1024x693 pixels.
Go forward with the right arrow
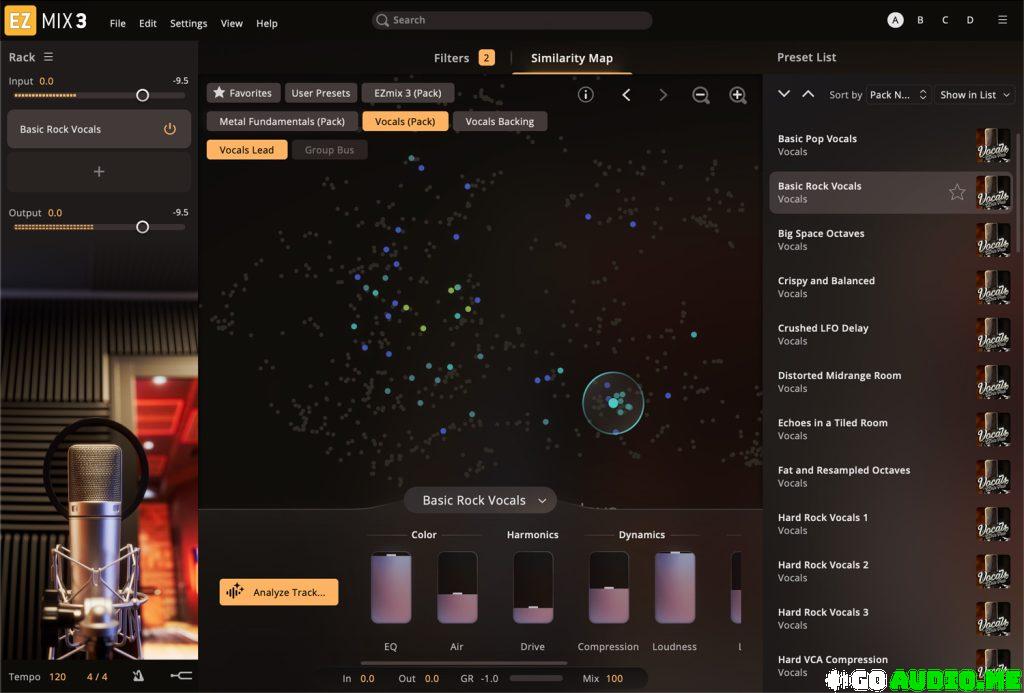point(663,95)
